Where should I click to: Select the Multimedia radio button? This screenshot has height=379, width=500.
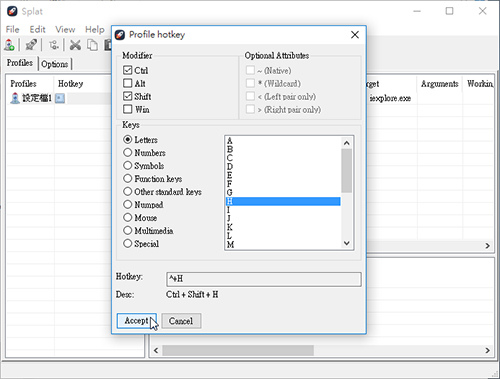click(128, 230)
